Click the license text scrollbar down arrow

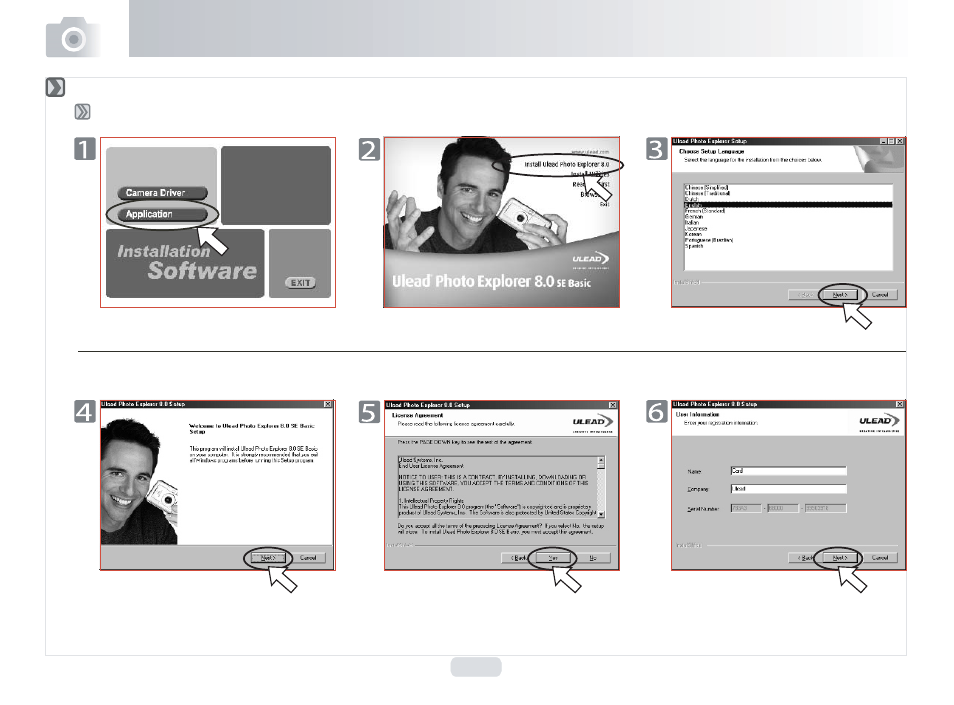(601, 514)
